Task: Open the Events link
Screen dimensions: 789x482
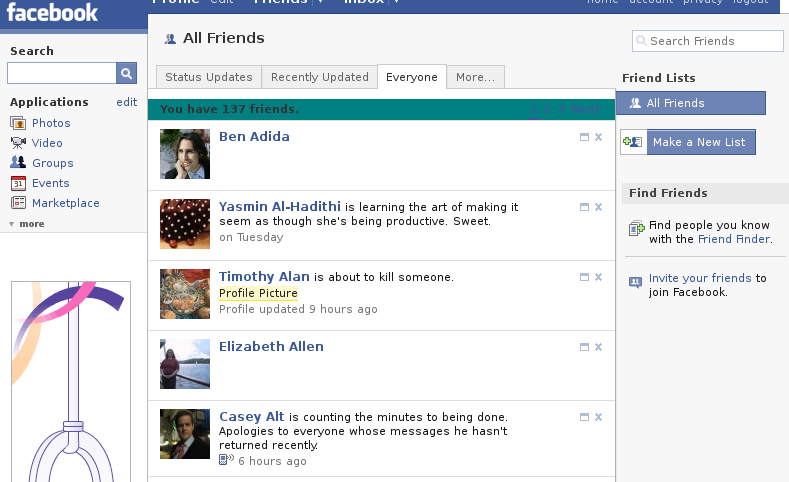Action: (51, 183)
